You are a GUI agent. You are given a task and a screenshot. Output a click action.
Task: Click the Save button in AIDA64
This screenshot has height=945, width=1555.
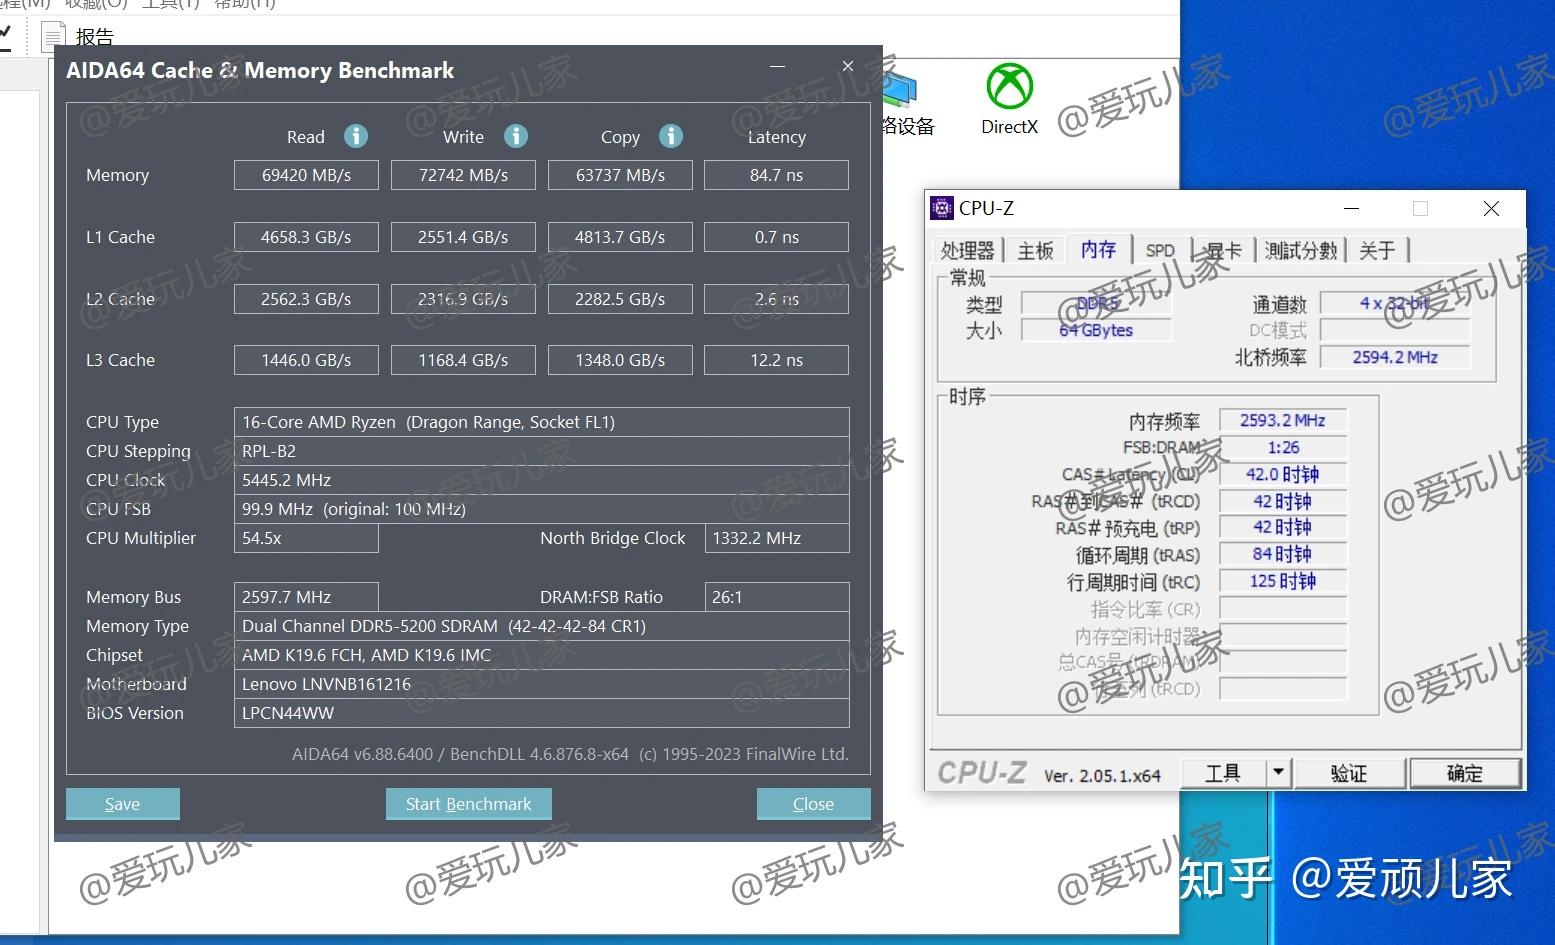(122, 803)
